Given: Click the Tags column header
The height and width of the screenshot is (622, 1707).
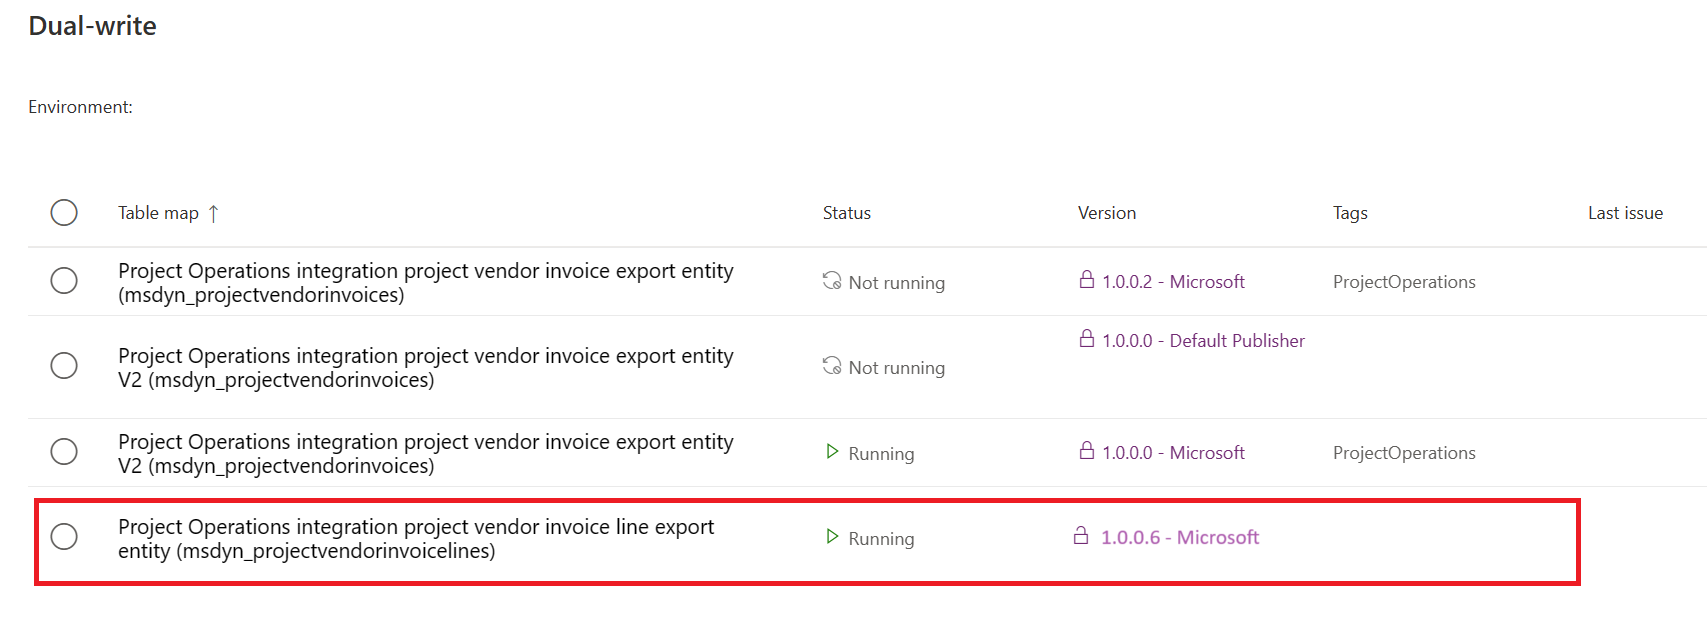Looking at the screenshot, I should click(1350, 213).
